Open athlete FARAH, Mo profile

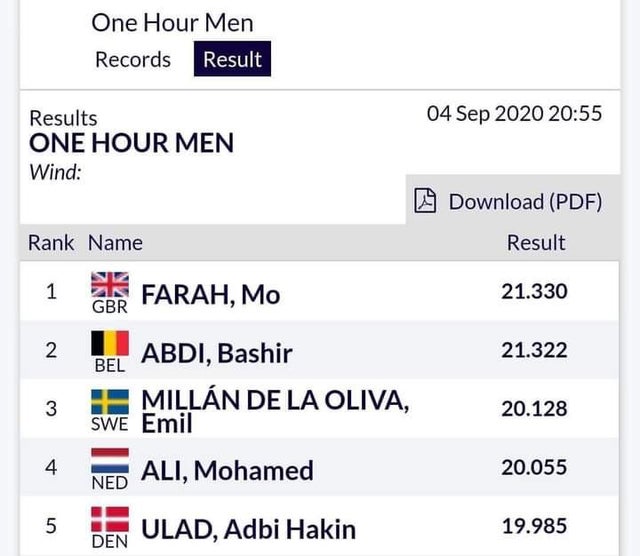click(211, 295)
